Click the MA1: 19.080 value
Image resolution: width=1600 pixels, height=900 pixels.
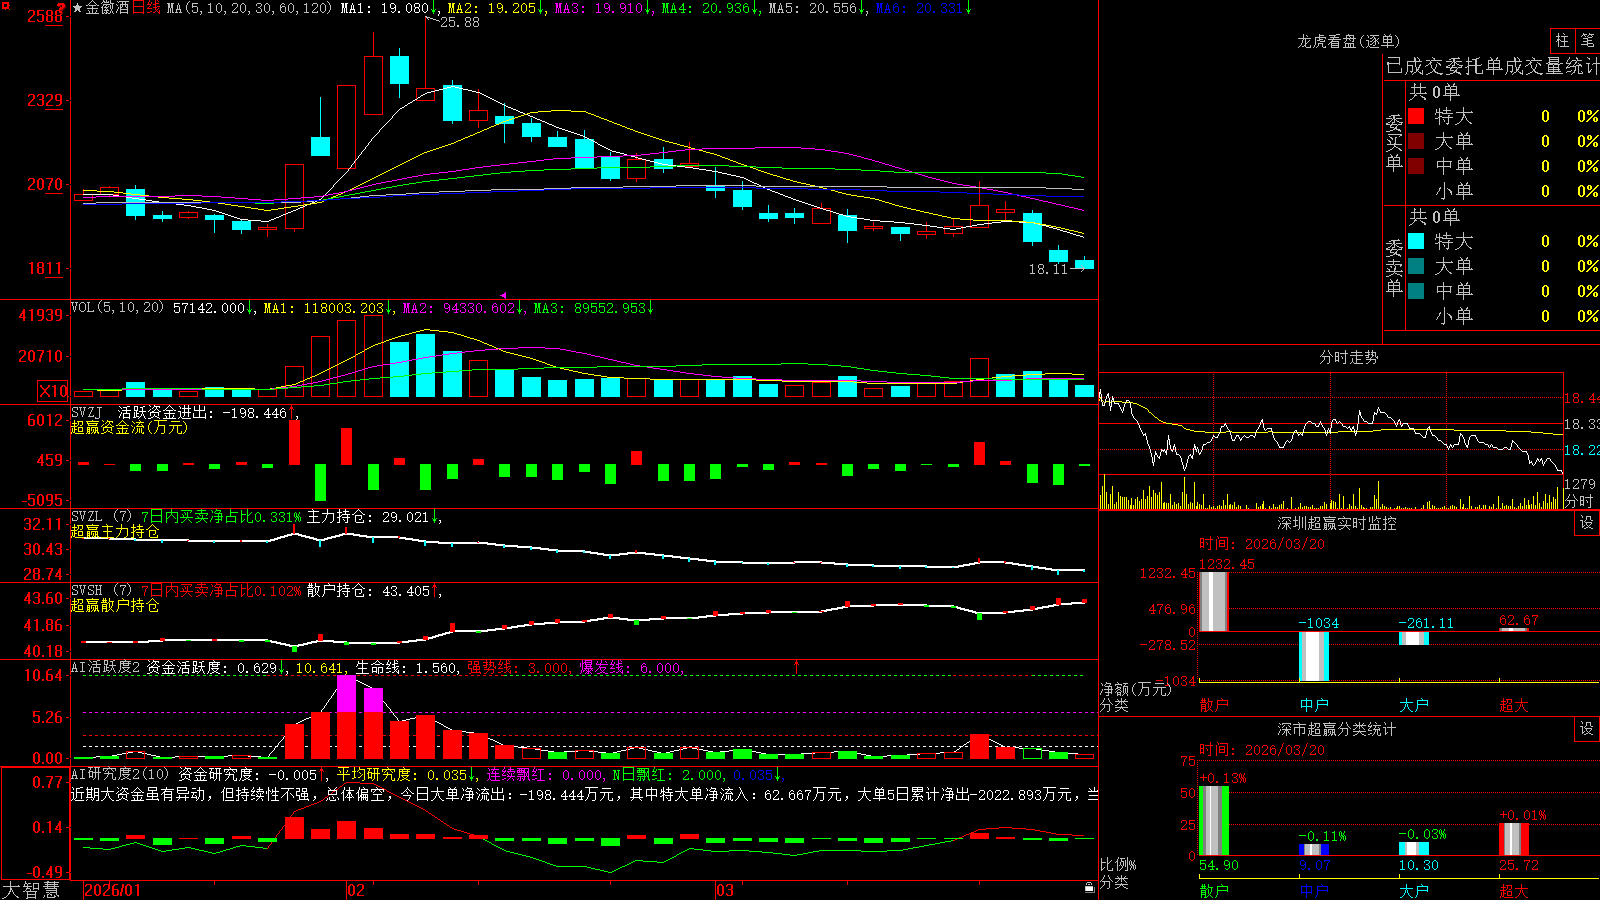385,8
